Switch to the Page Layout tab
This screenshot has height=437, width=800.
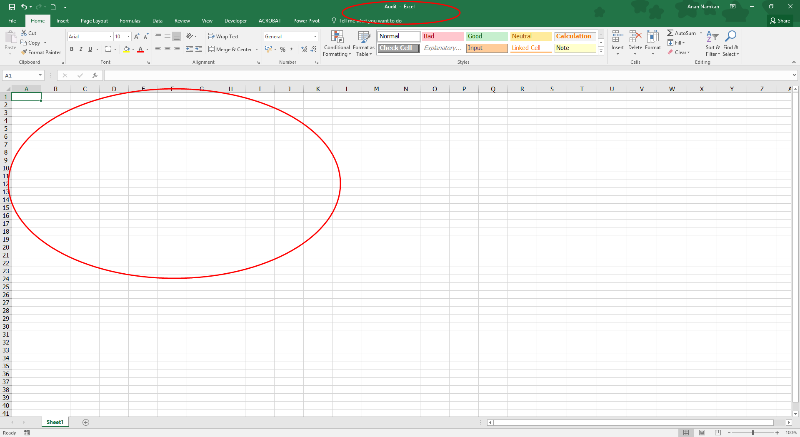point(94,20)
